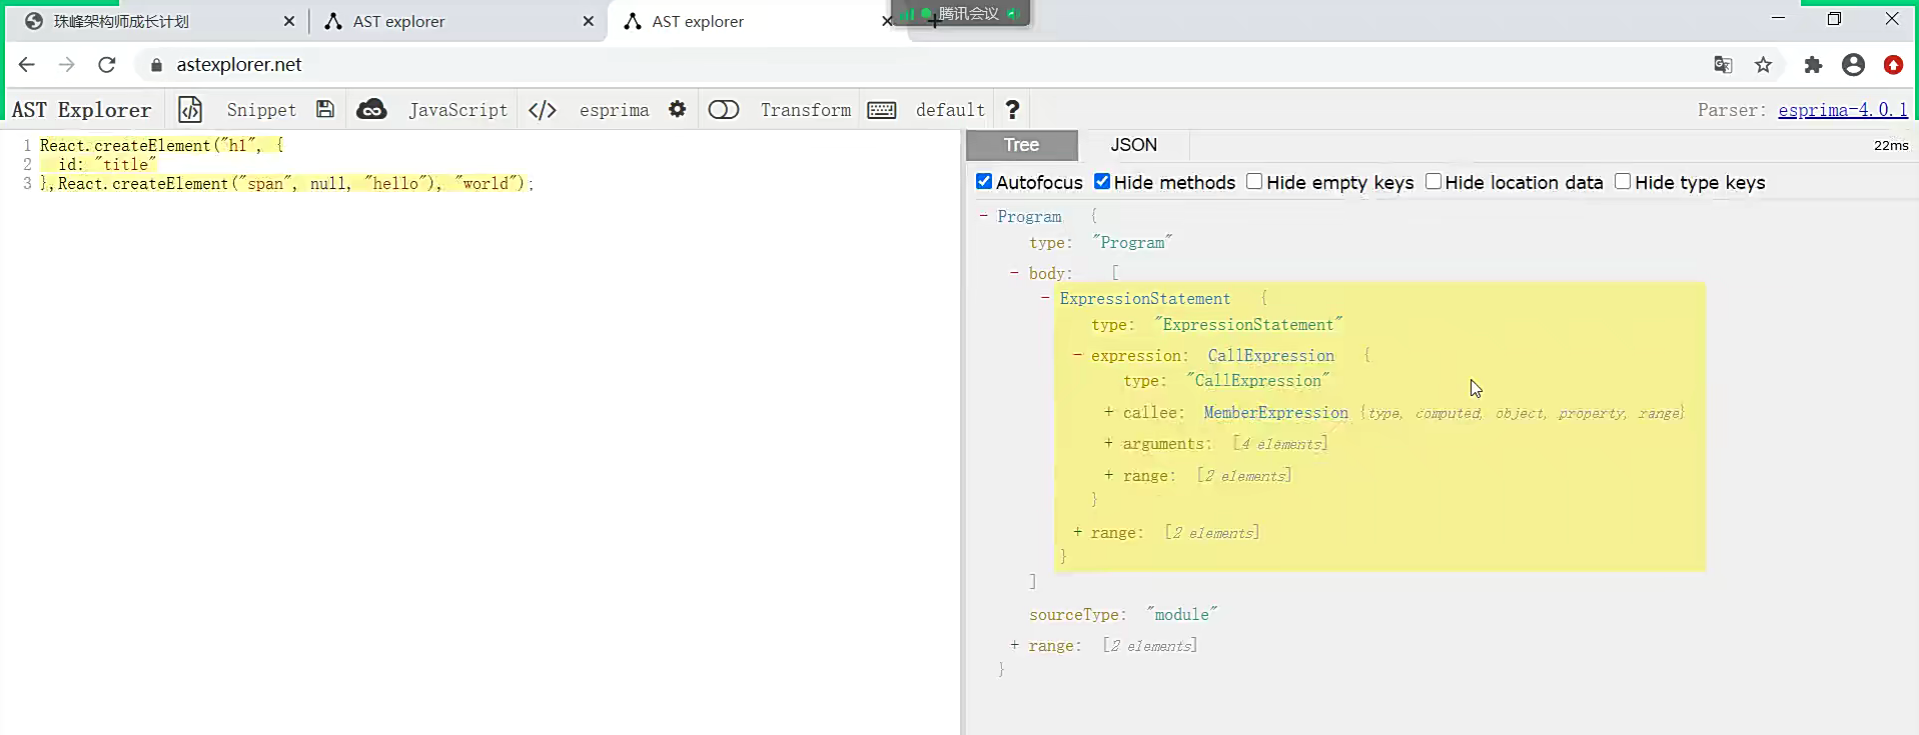Screen dimensions: 1919x735
Task: Uncheck the Autofocus checkbox
Action: pos(984,181)
